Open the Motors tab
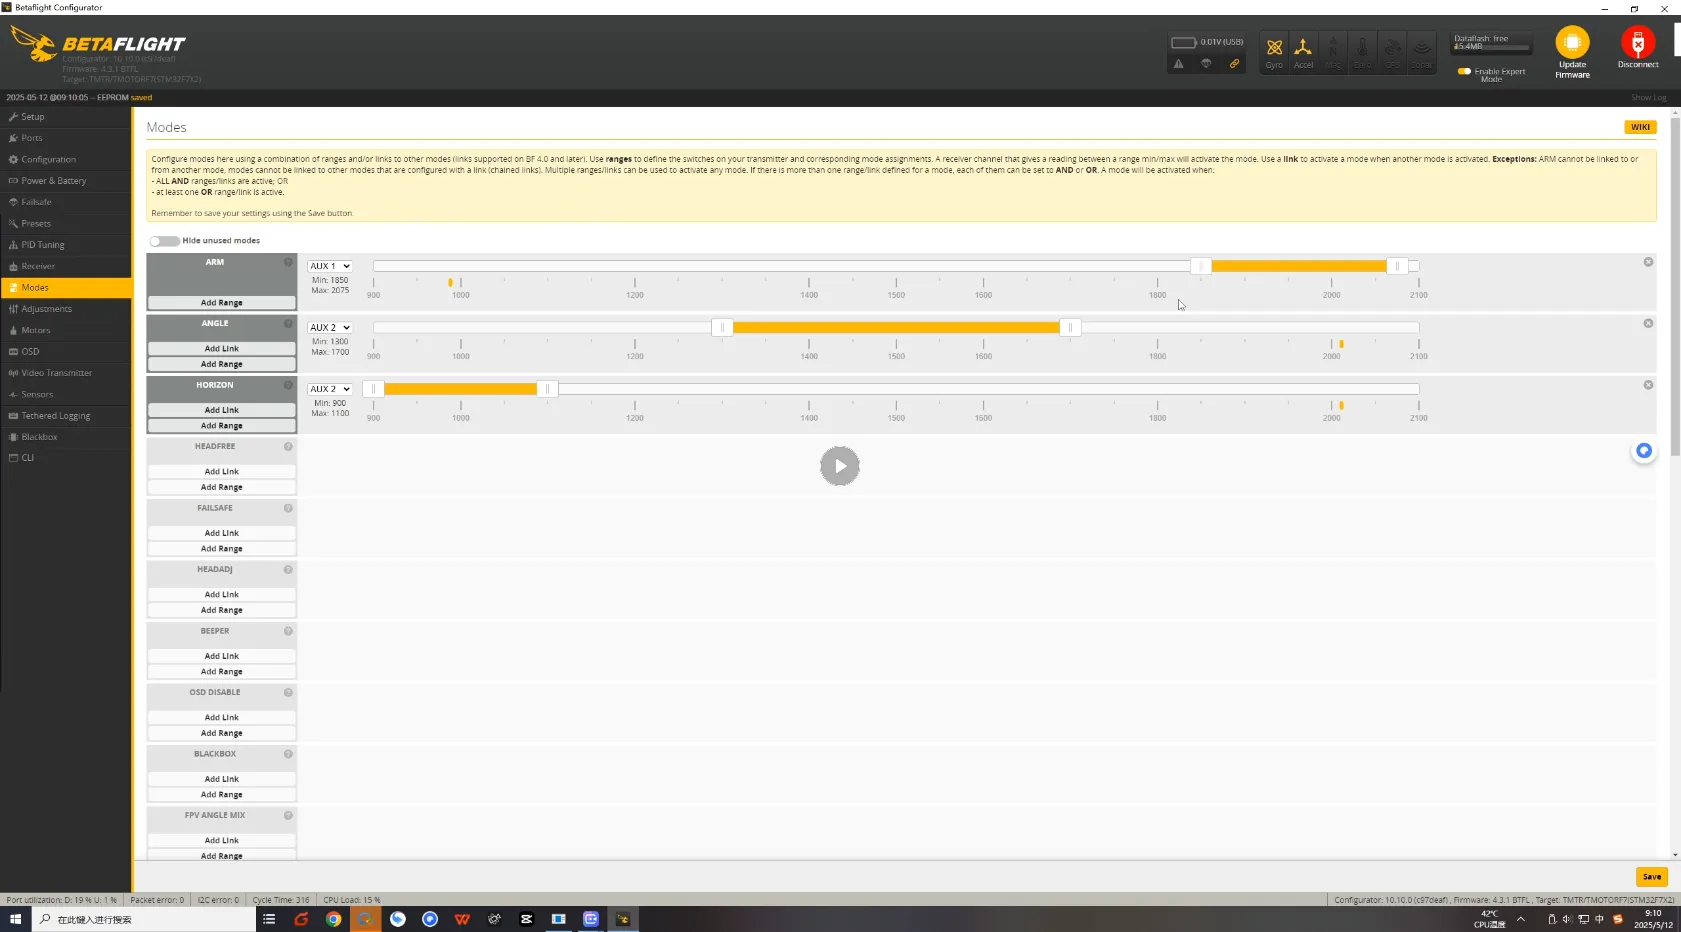Screen dimensions: 1681x932 pos(66,330)
